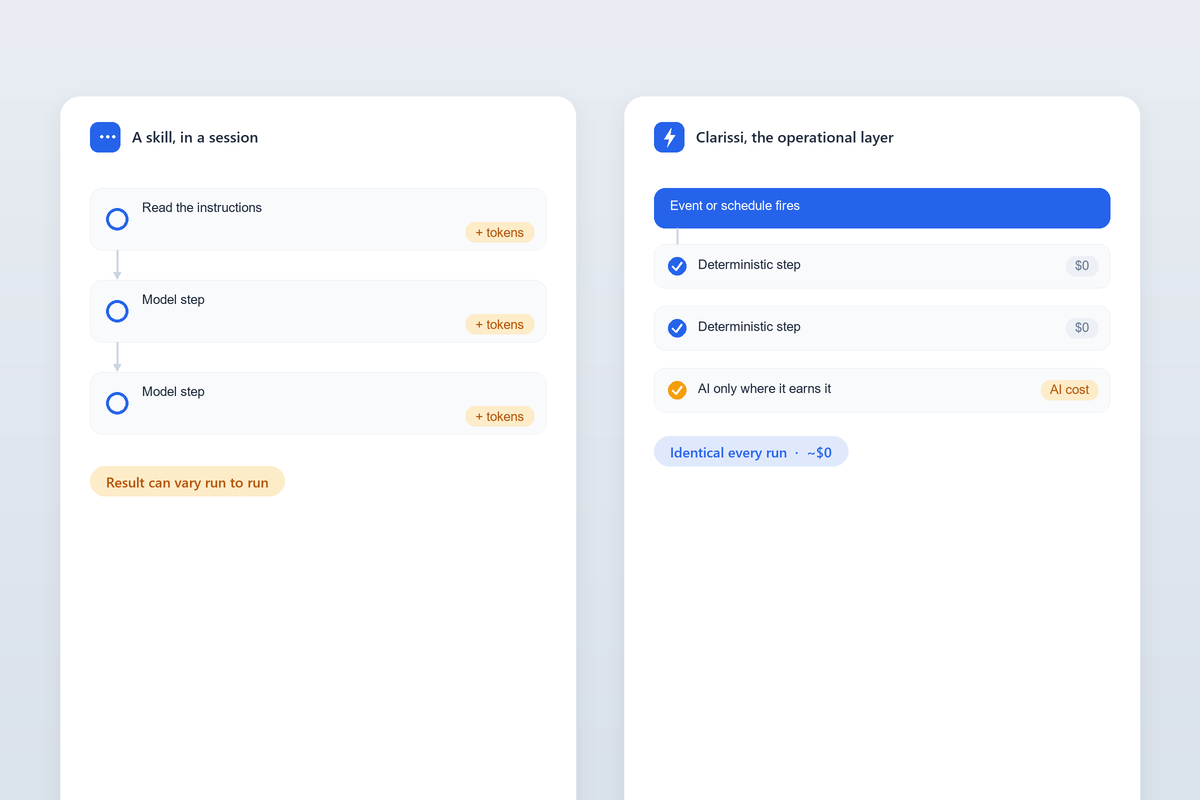Click the Clarissi, the operational layer heading
The width and height of the screenshot is (1200, 800).
tap(795, 138)
